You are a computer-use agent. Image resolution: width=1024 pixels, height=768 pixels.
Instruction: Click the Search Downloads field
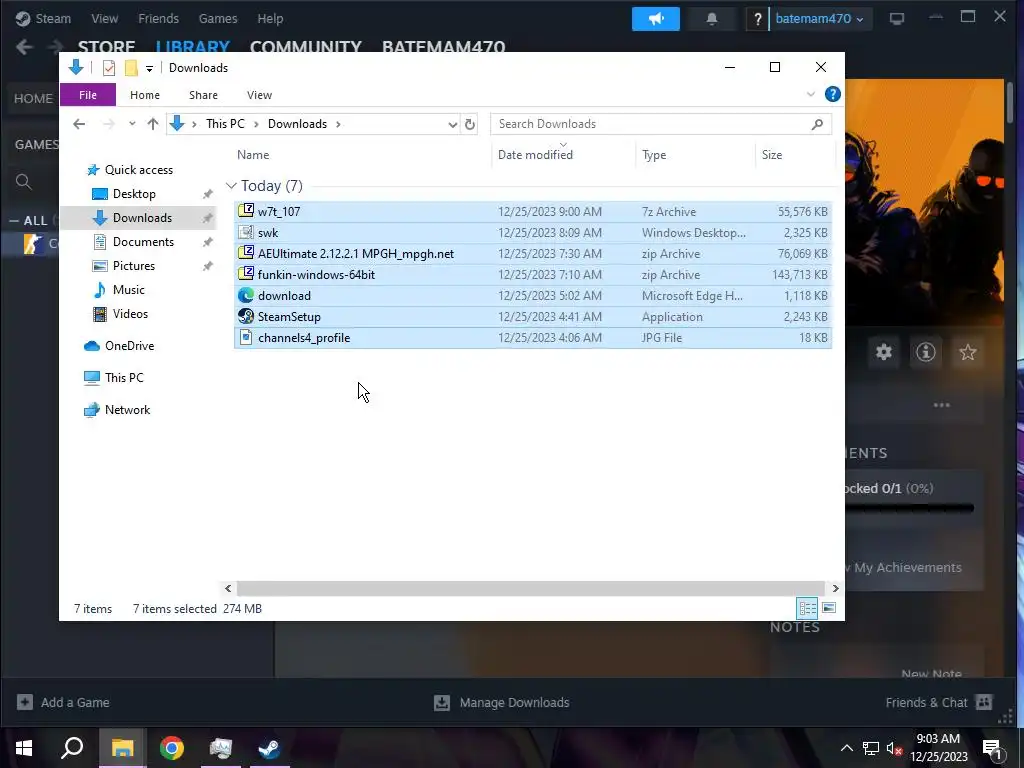point(660,124)
